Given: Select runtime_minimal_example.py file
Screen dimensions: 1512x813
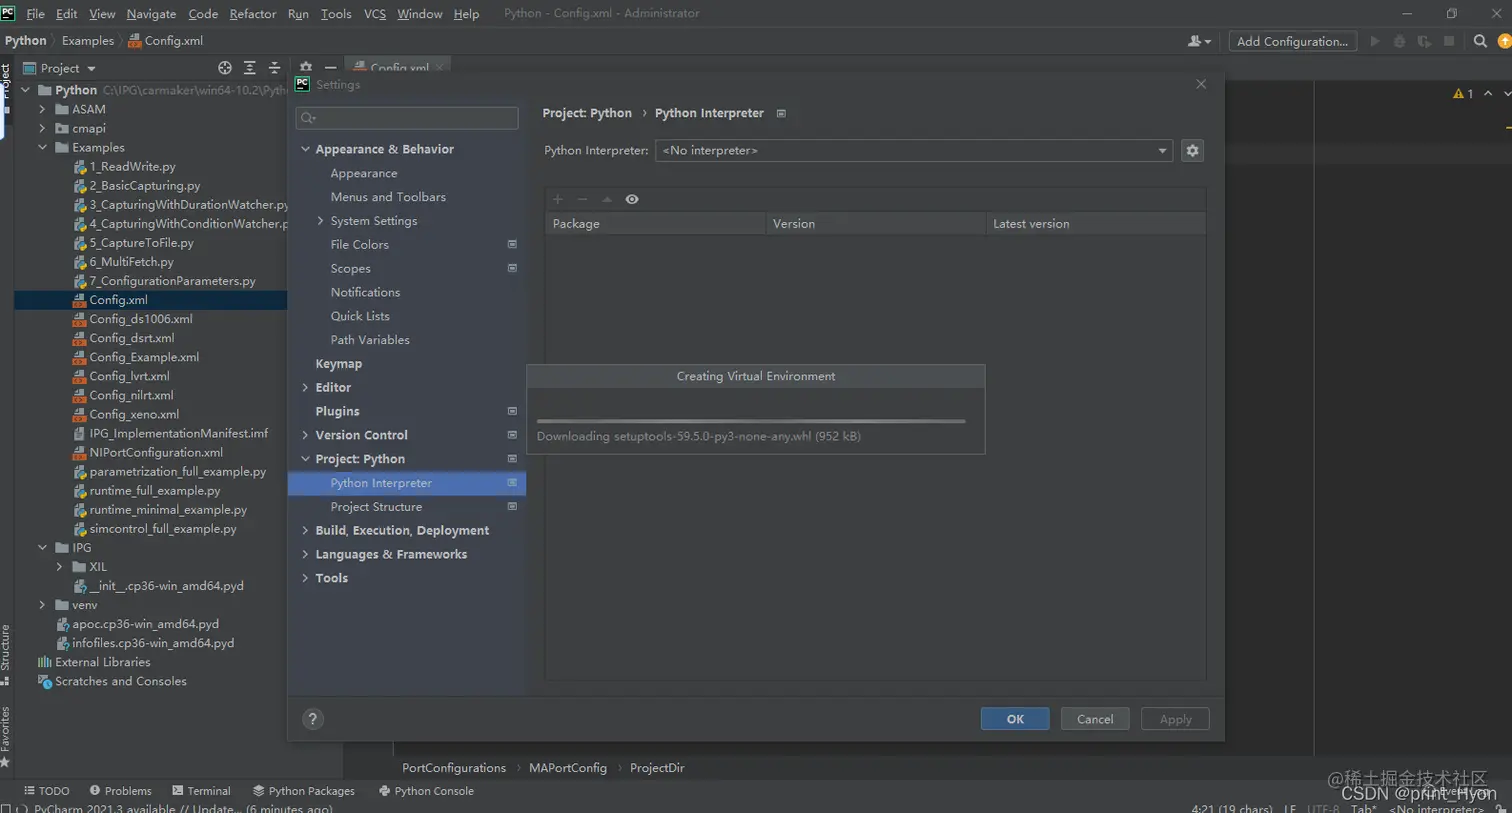Looking at the screenshot, I should click(168, 510).
